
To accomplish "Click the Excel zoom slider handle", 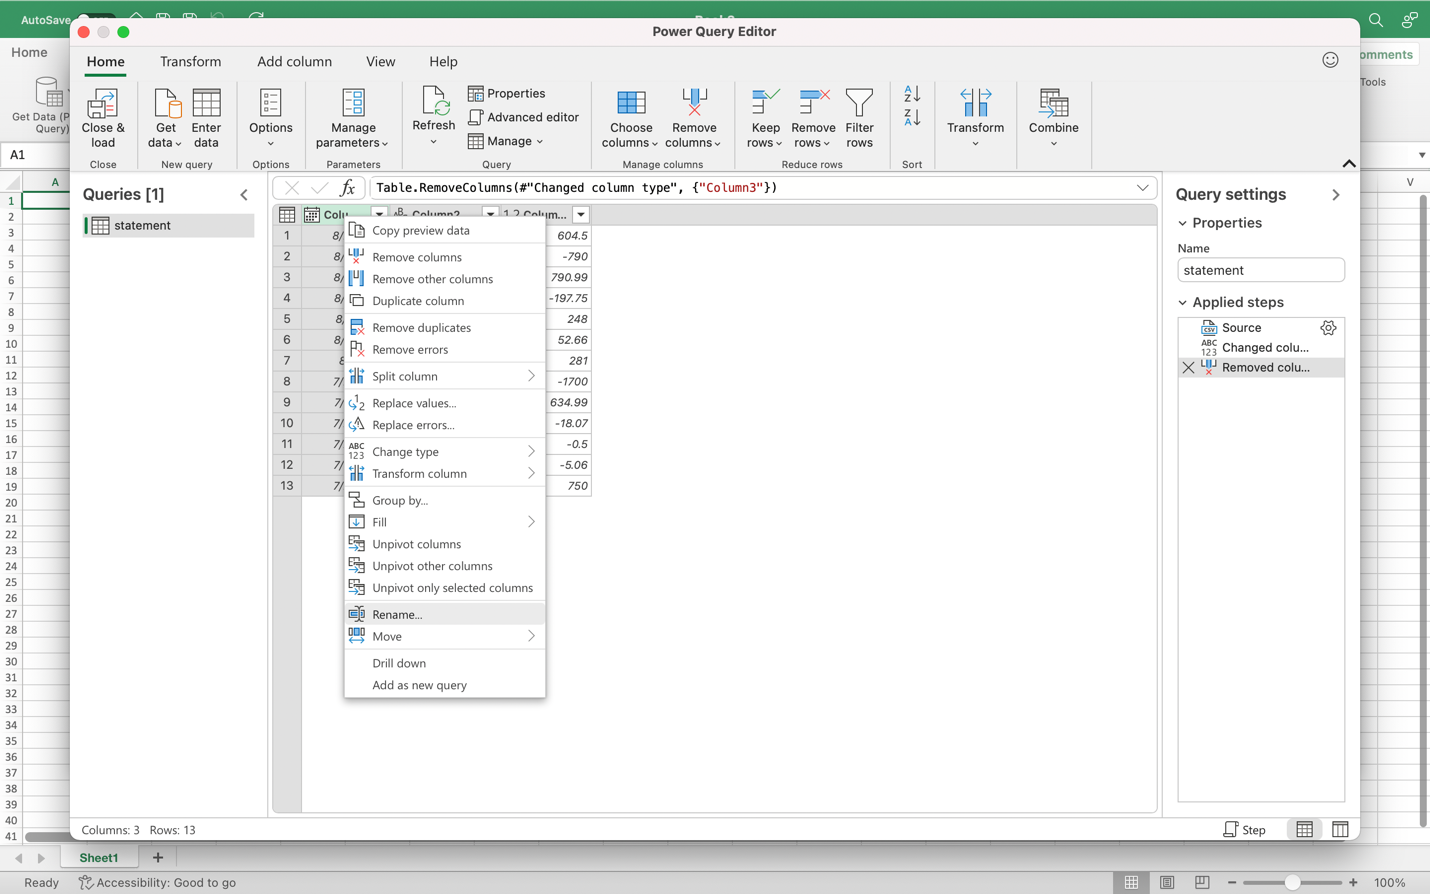I will click(1292, 883).
